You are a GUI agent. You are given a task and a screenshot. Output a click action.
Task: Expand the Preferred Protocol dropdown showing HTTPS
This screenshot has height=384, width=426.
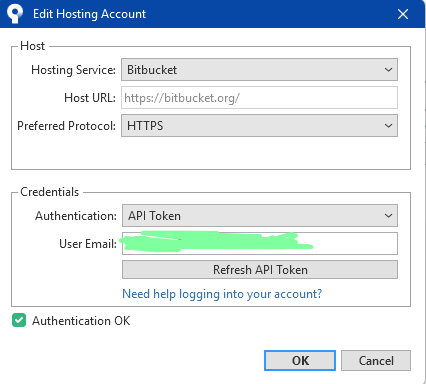[x=259, y=126]
